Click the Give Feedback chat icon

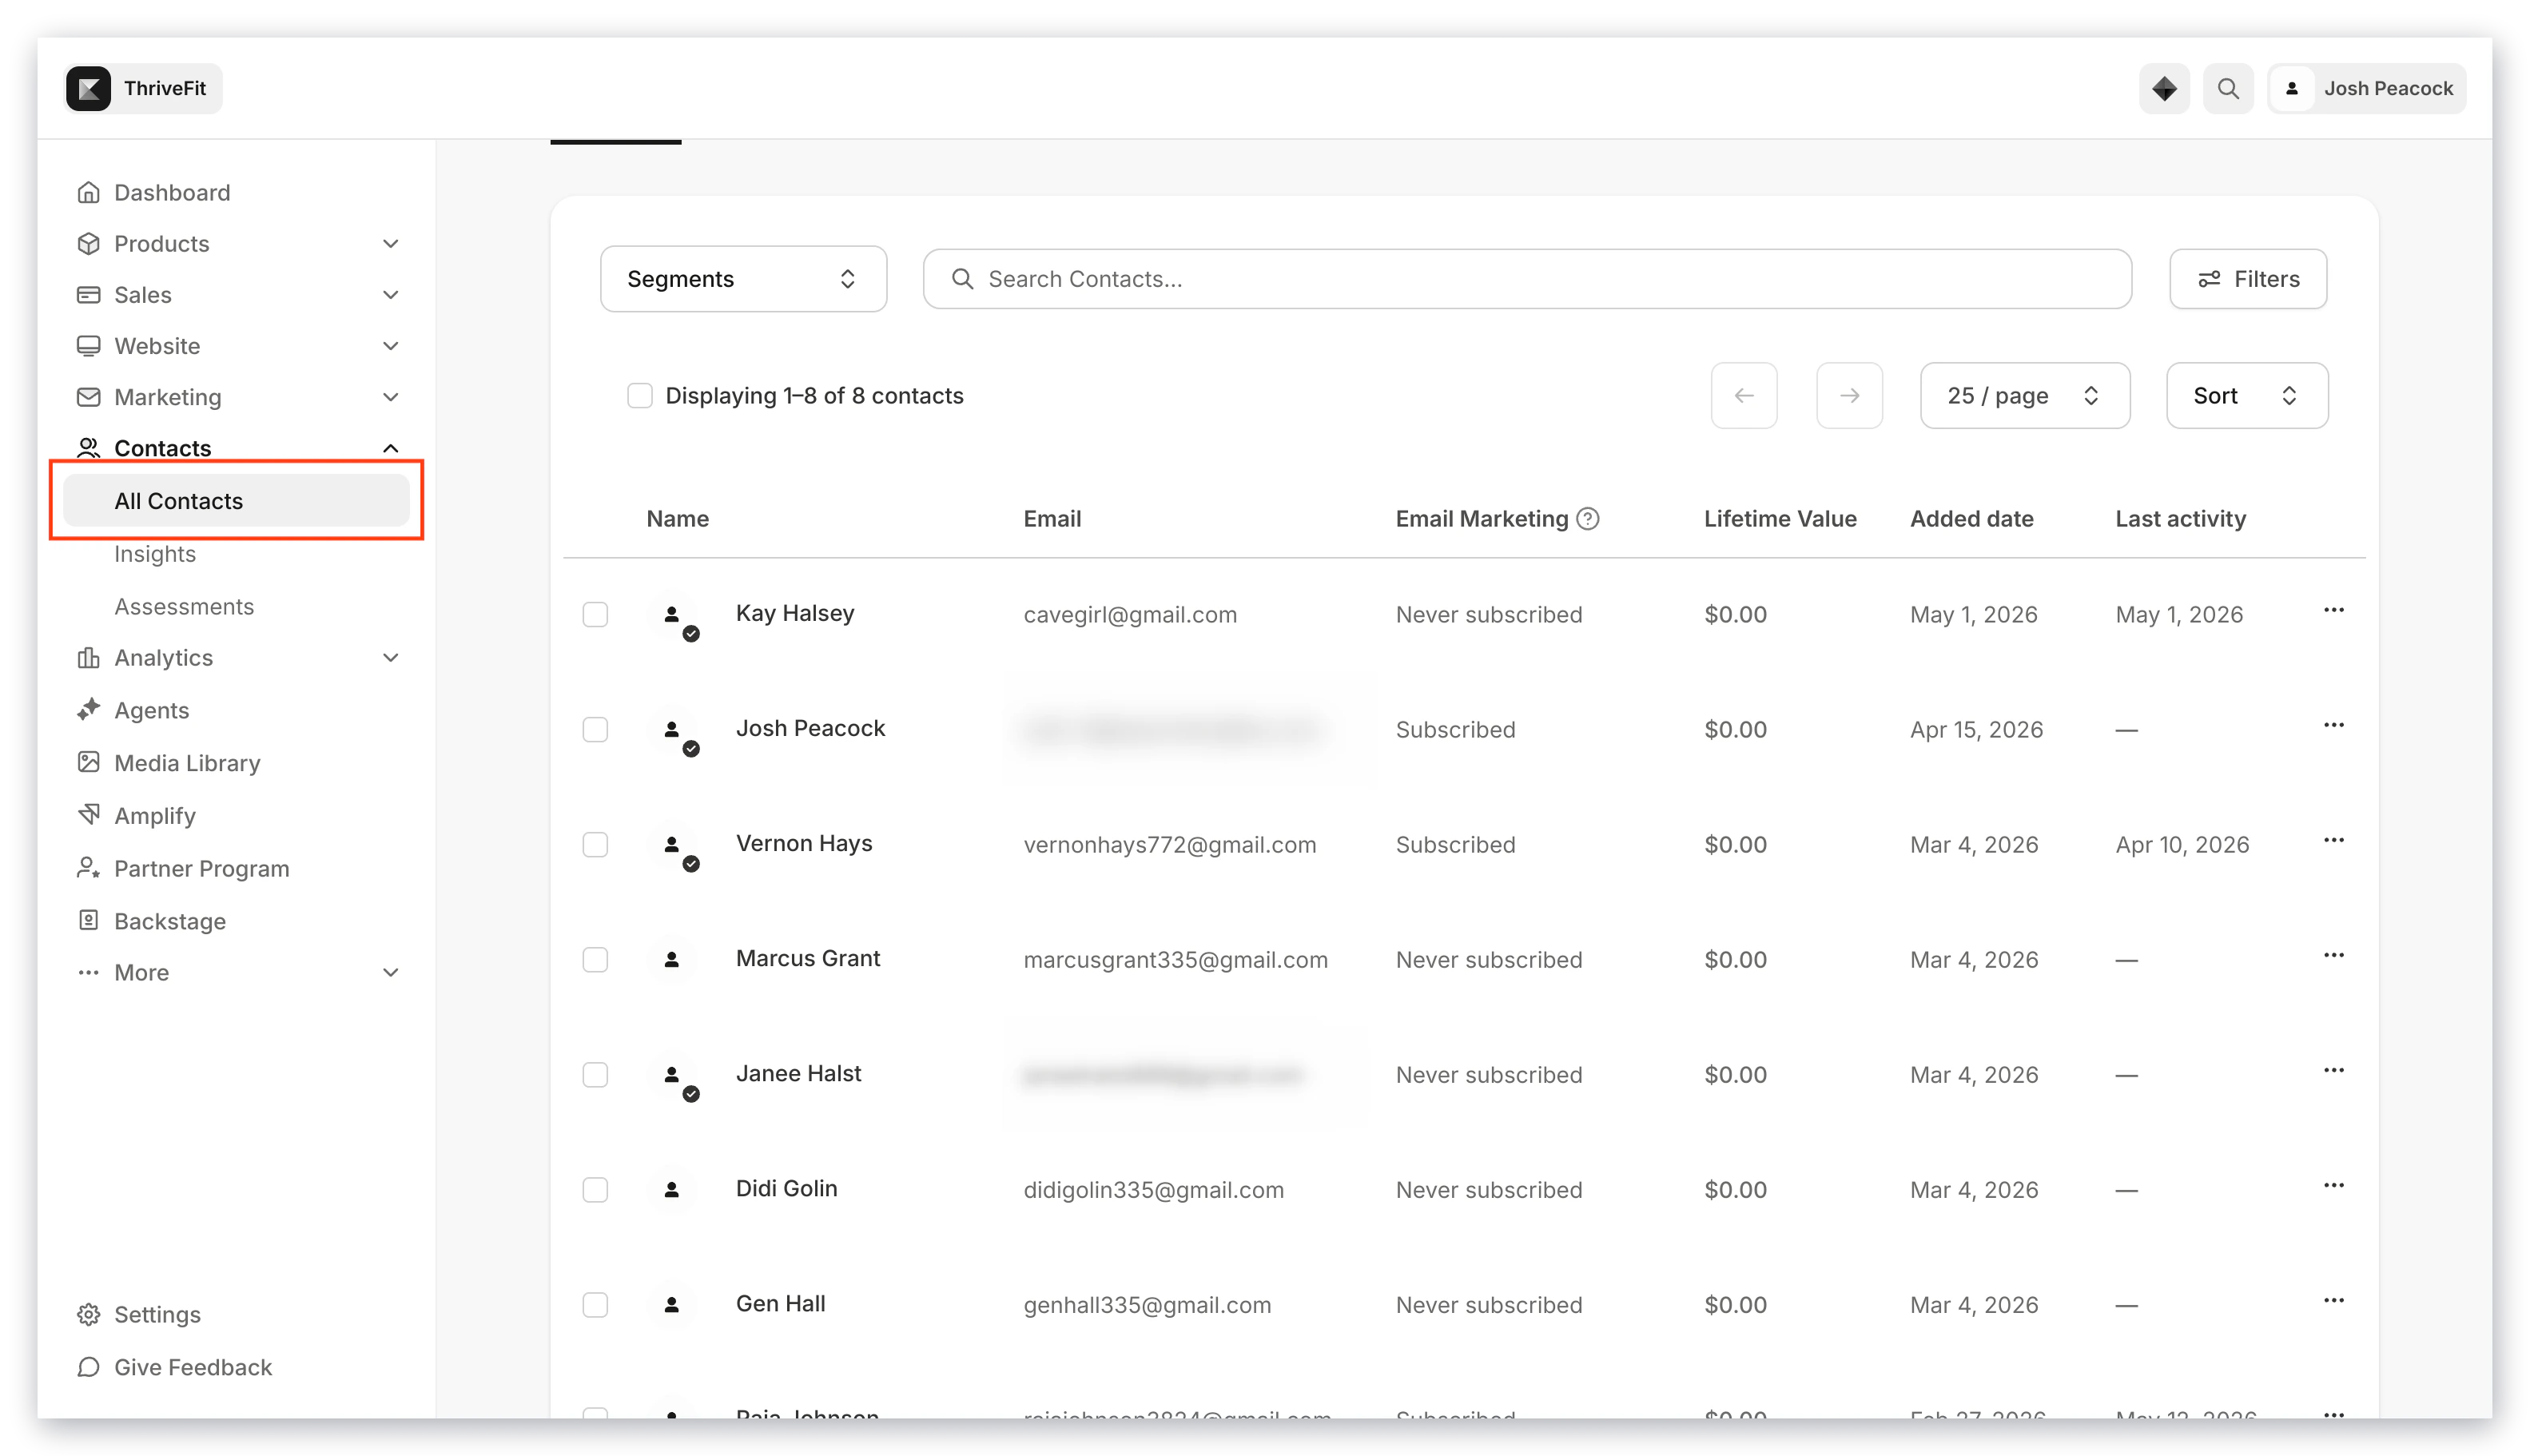pyautogui.click(x=89, y=1366)
